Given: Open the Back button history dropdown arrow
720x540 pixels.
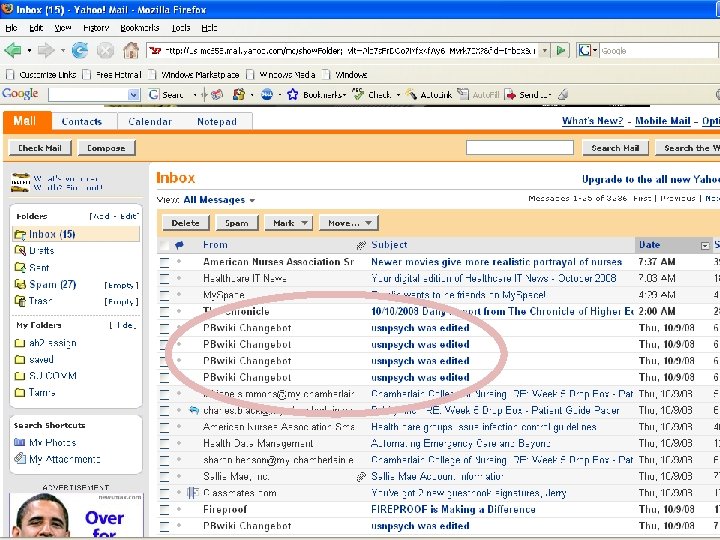Looking at the screenshot, I should 29,51.
